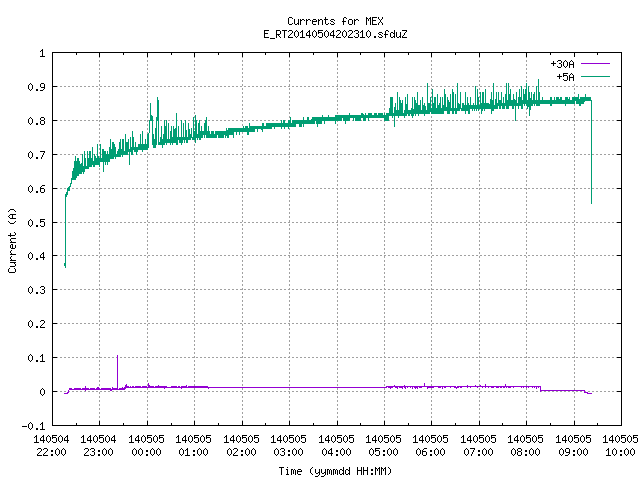This screenshot has width=640, height=480.
Task: Click the y-axis tick label 0.5
Action: pos(36,223)
